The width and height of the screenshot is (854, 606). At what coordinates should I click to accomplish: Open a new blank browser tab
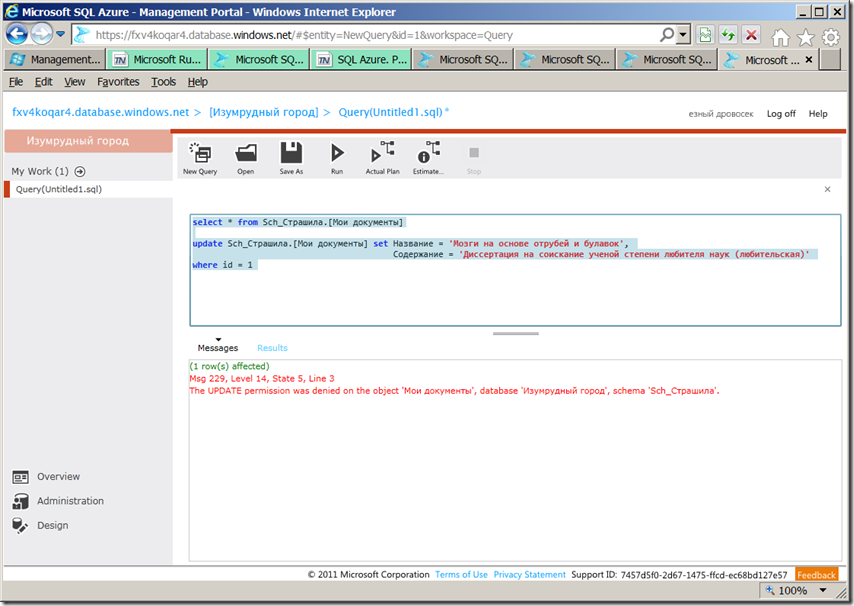pos(830,59)
